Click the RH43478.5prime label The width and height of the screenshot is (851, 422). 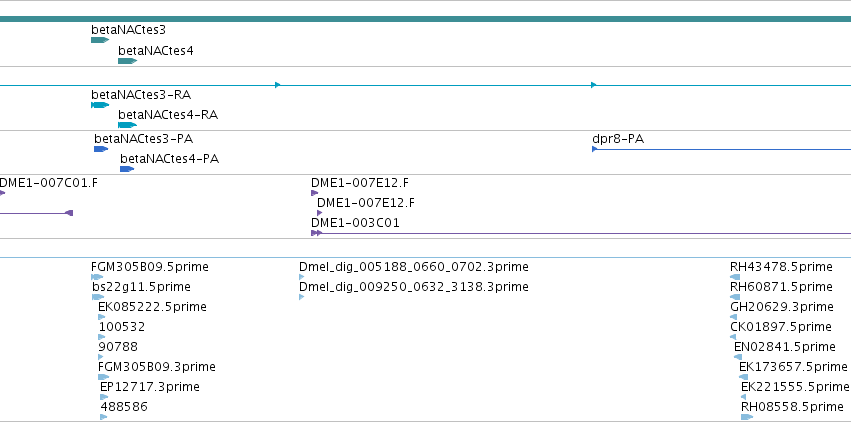(781, 267)
